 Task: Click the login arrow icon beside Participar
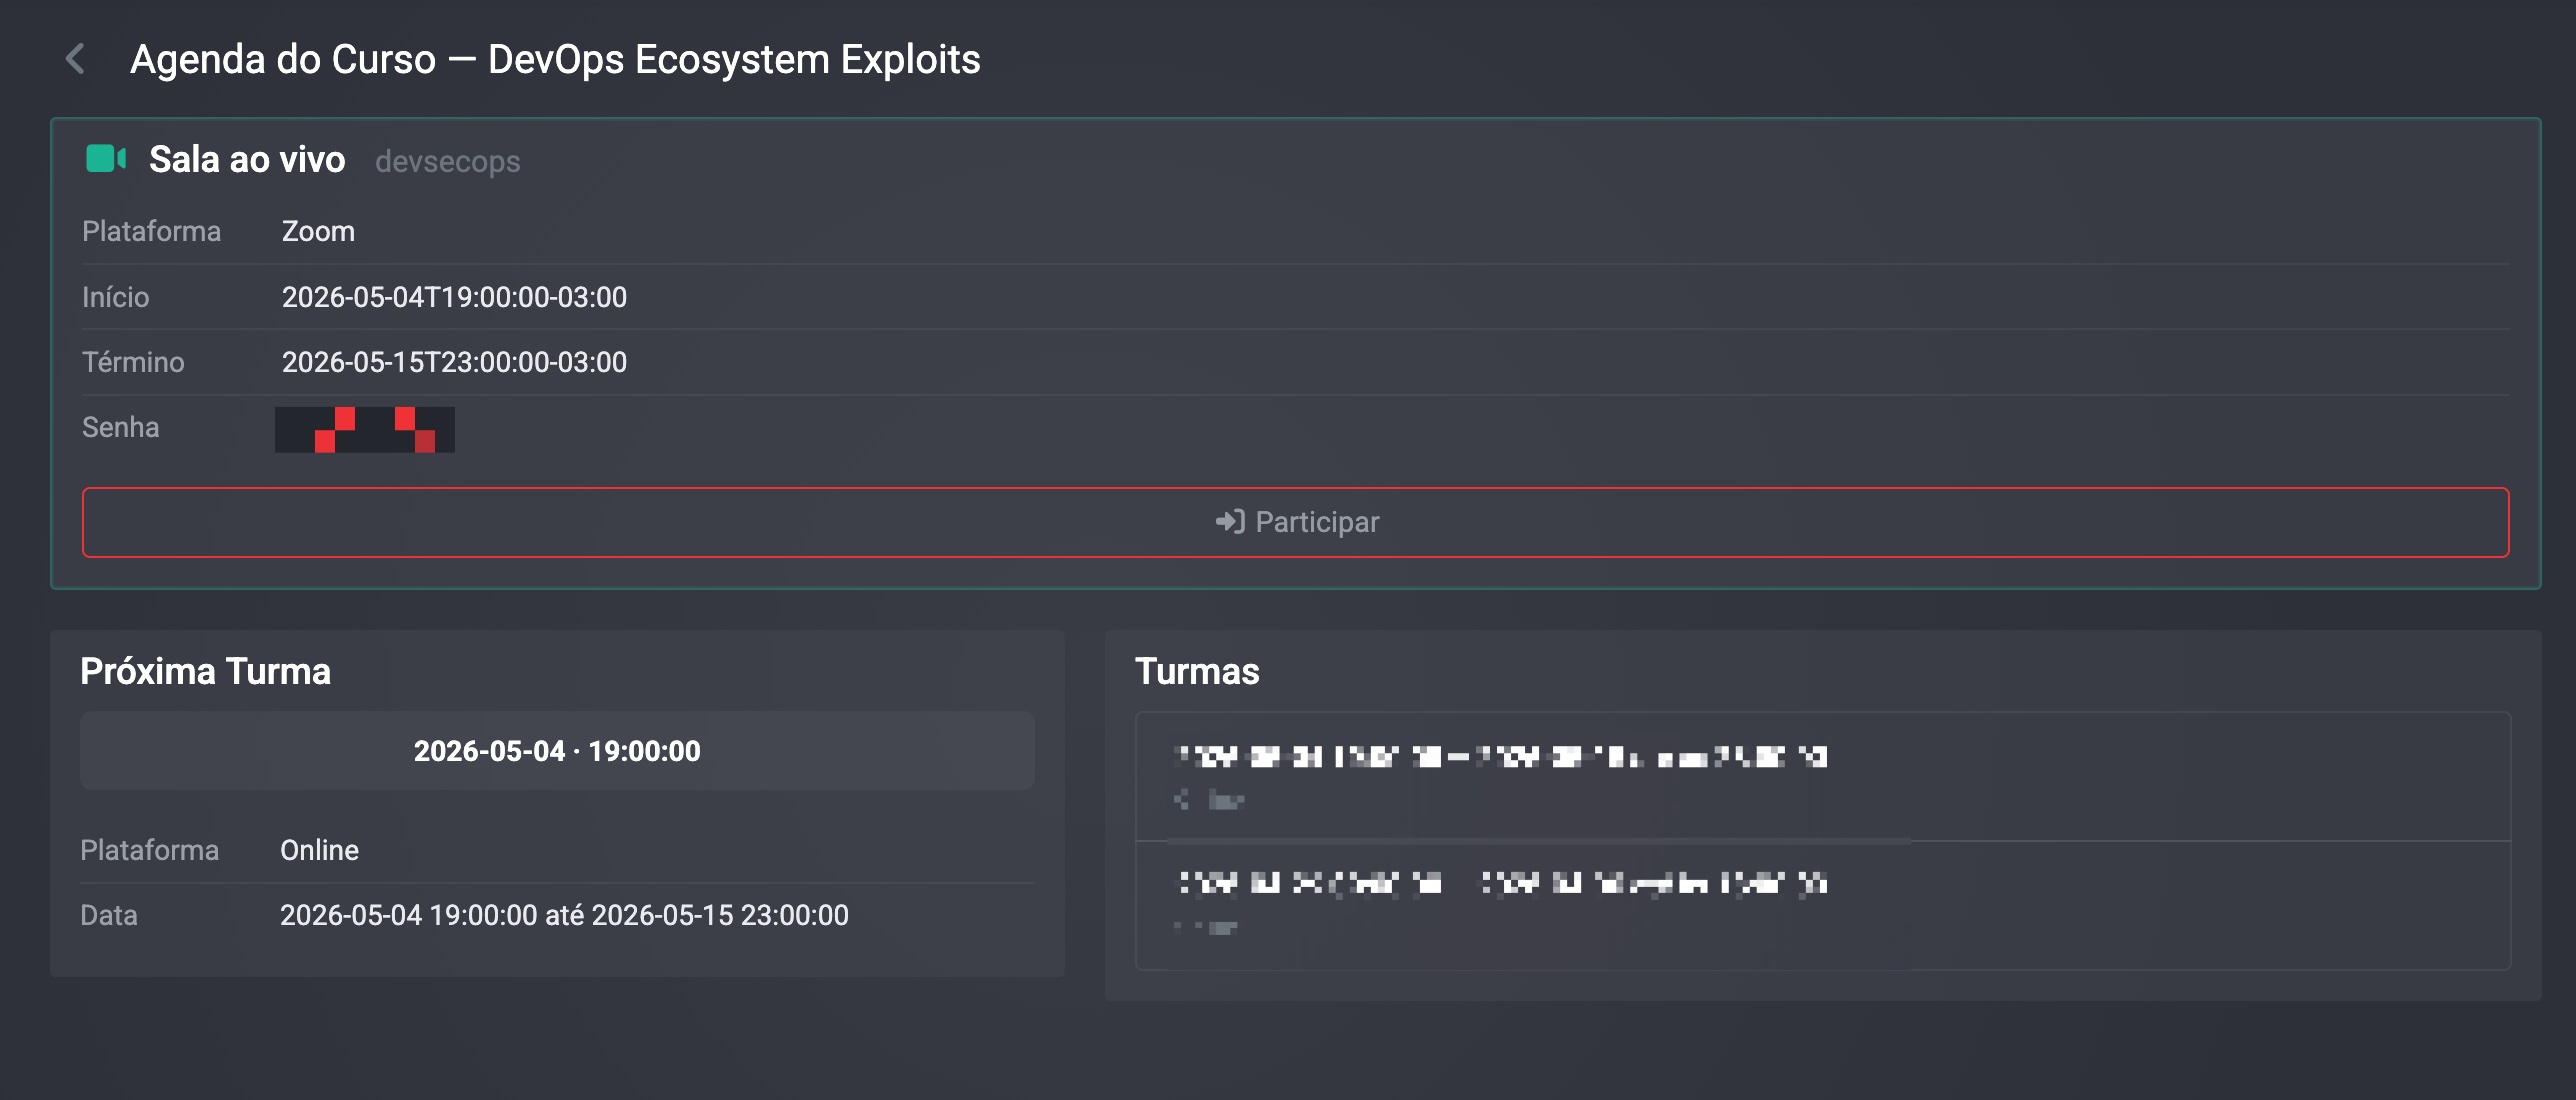(x=1229, y=522)
